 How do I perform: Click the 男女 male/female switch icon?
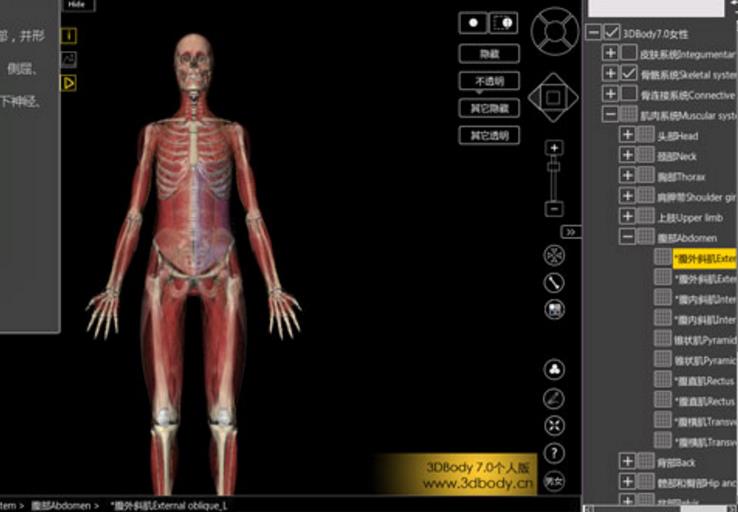pos(554,481)
